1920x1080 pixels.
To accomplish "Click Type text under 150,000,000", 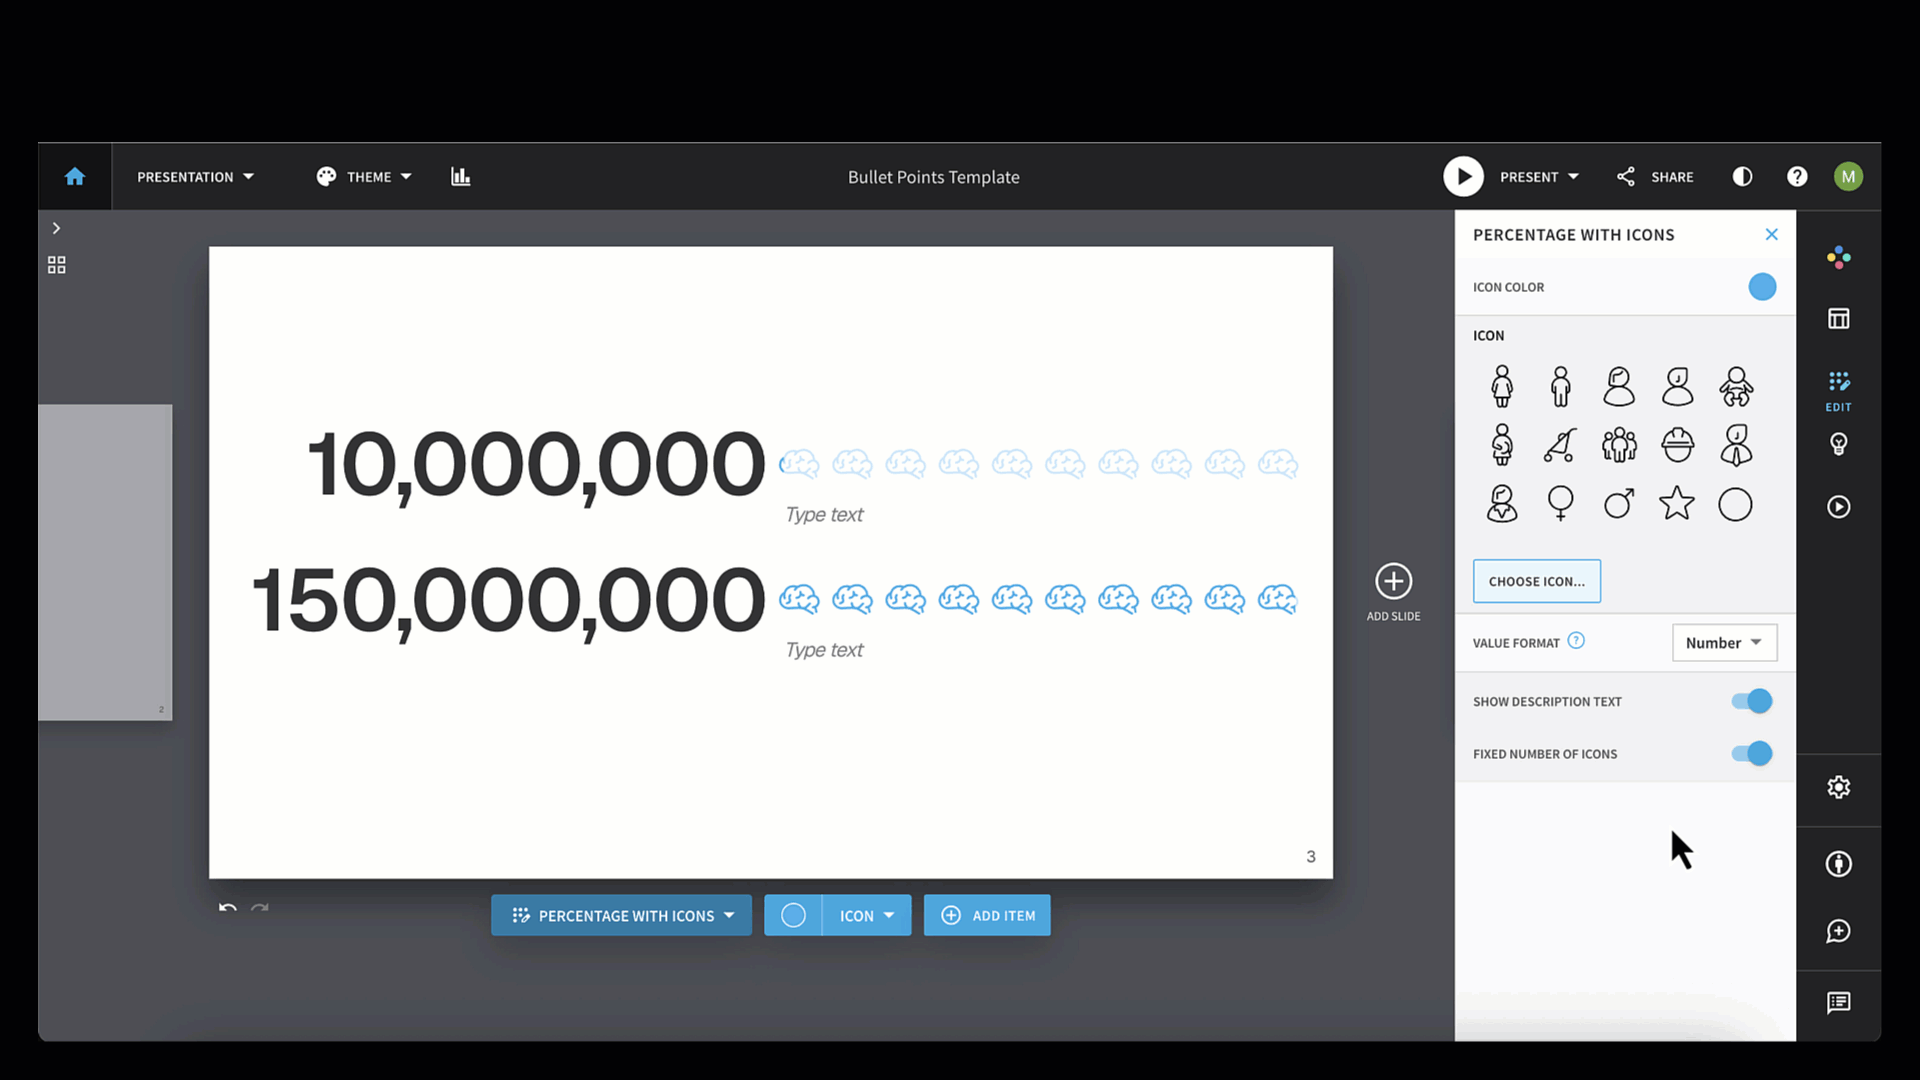I will point(824,650).
